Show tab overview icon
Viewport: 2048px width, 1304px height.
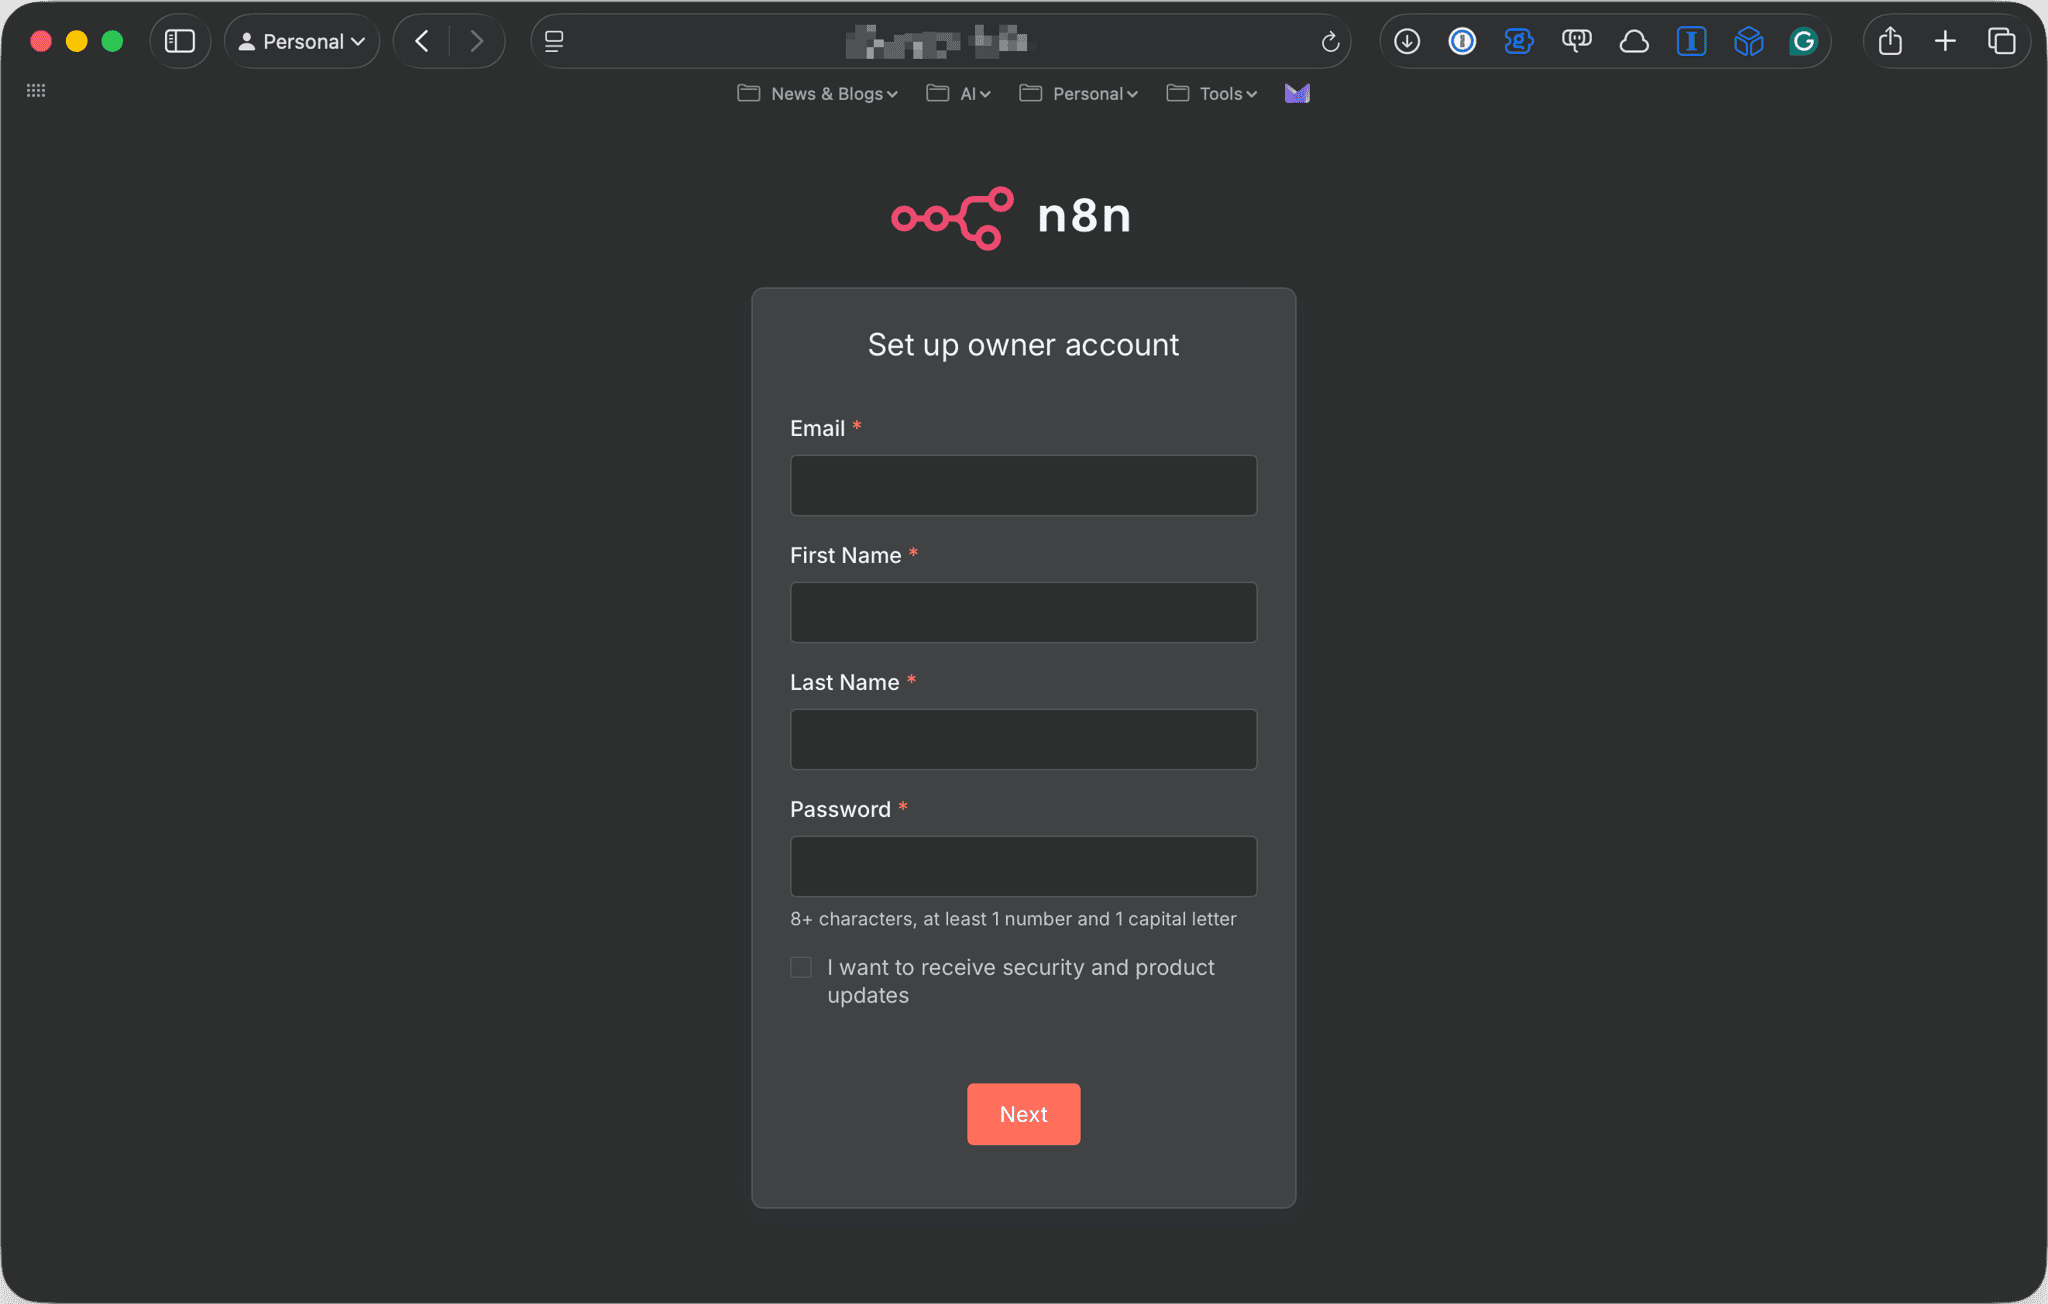pyautogui.click(x=2001, y=41)
